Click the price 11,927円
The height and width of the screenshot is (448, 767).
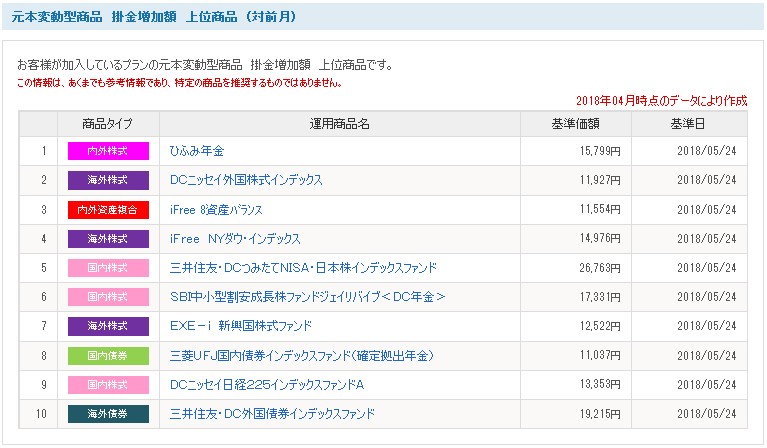(600, 180)
